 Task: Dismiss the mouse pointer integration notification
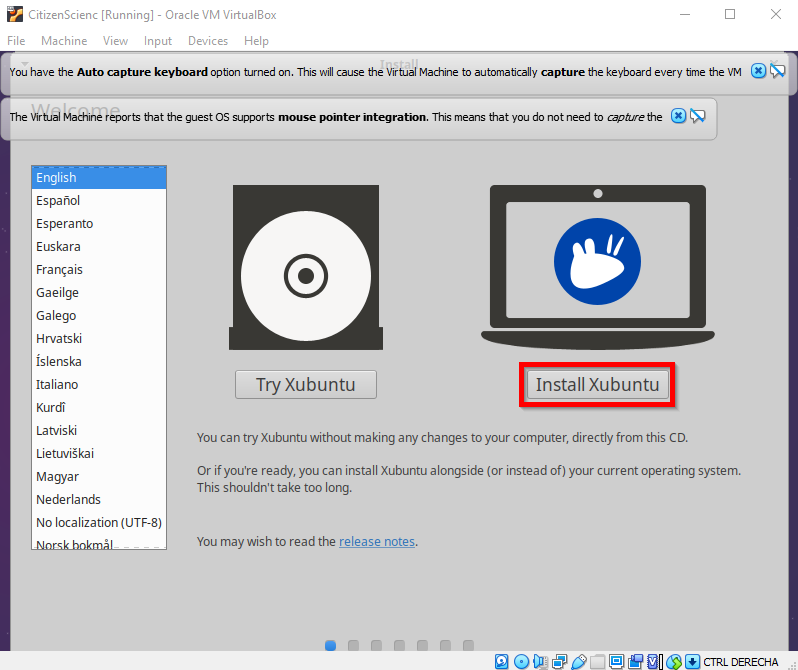tap(678, 116)
